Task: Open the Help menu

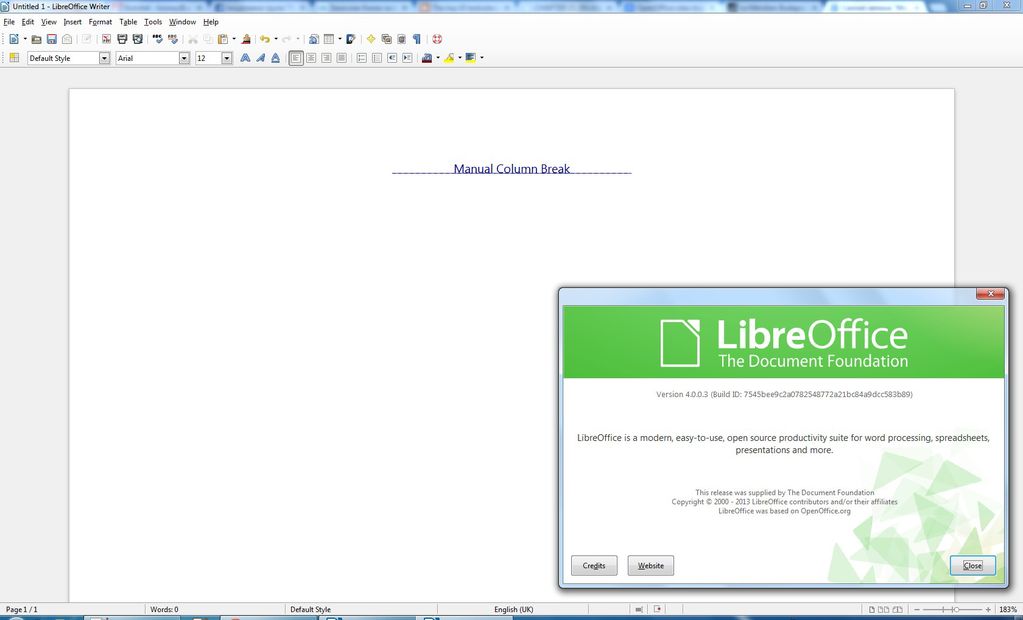Action: tap(211, 22)
